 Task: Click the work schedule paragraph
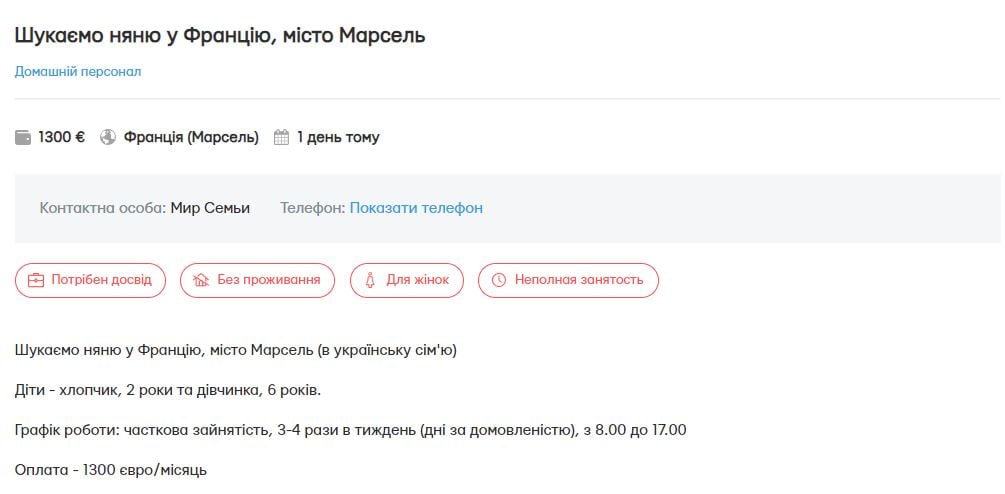[x=350, y=430]
